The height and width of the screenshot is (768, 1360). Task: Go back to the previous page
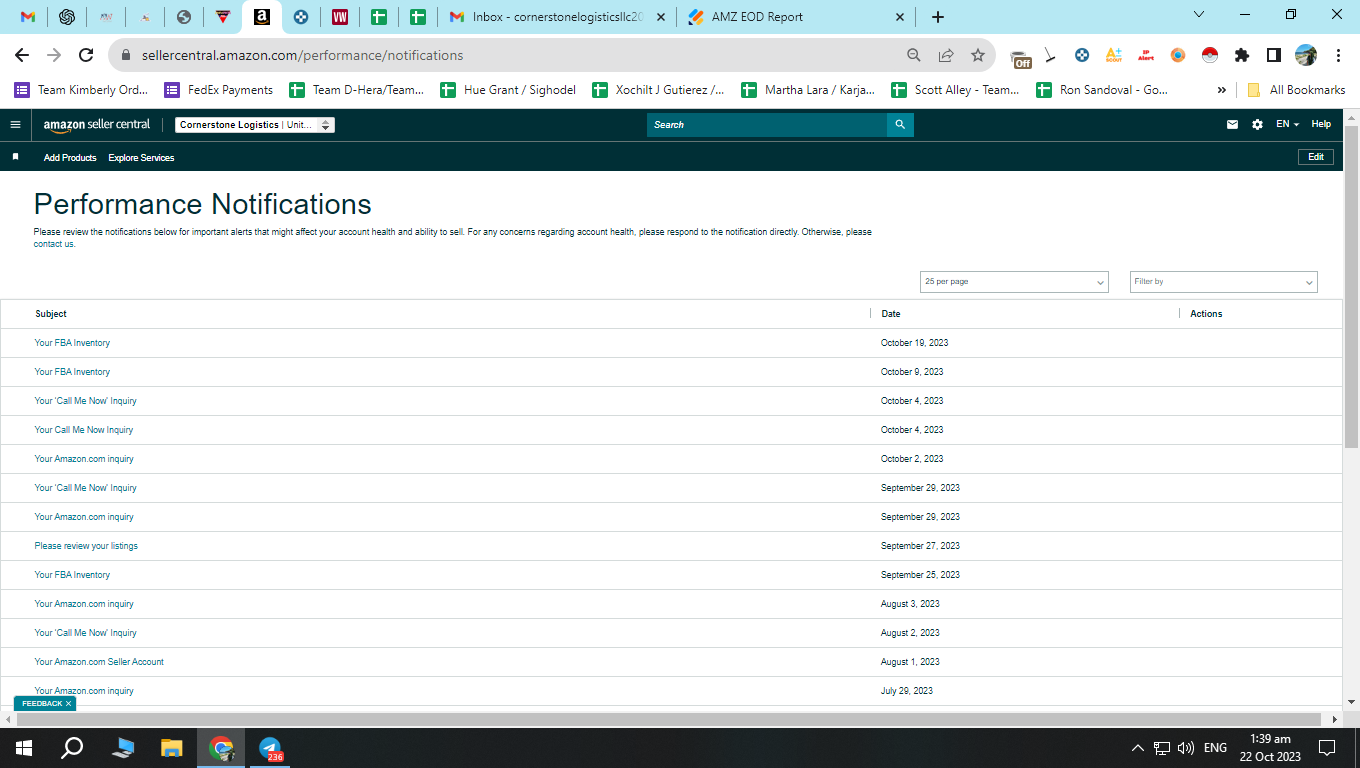(22, 55)
